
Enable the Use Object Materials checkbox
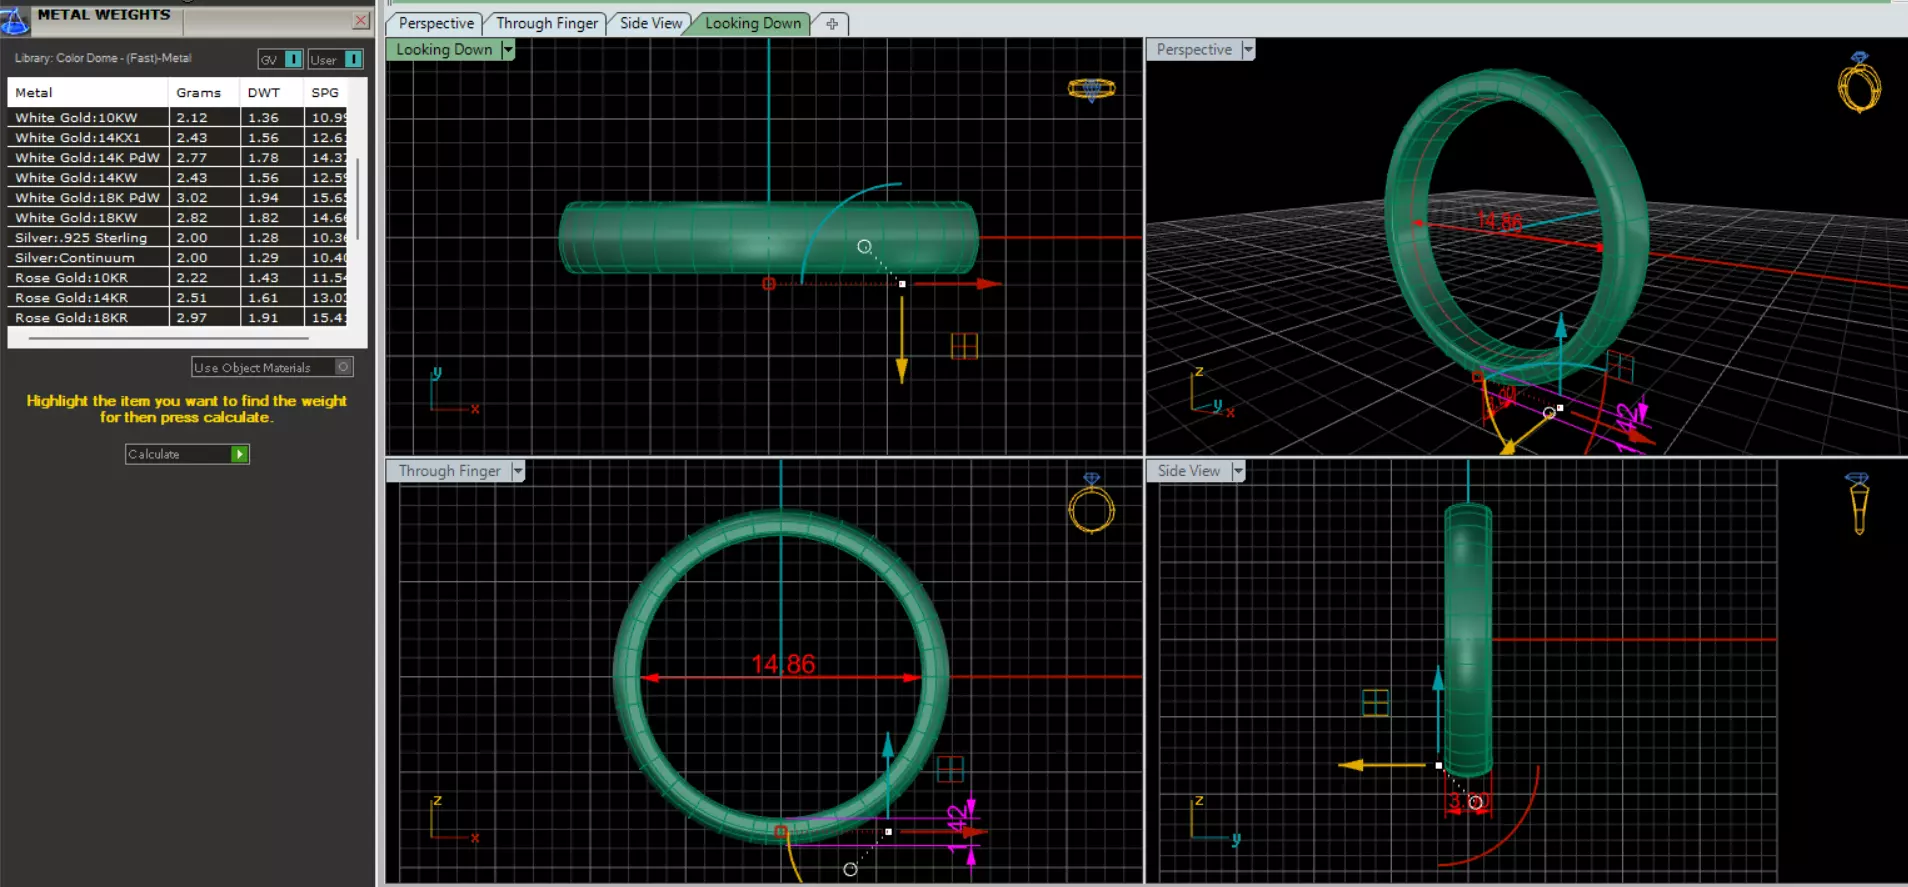click(343, 367)
